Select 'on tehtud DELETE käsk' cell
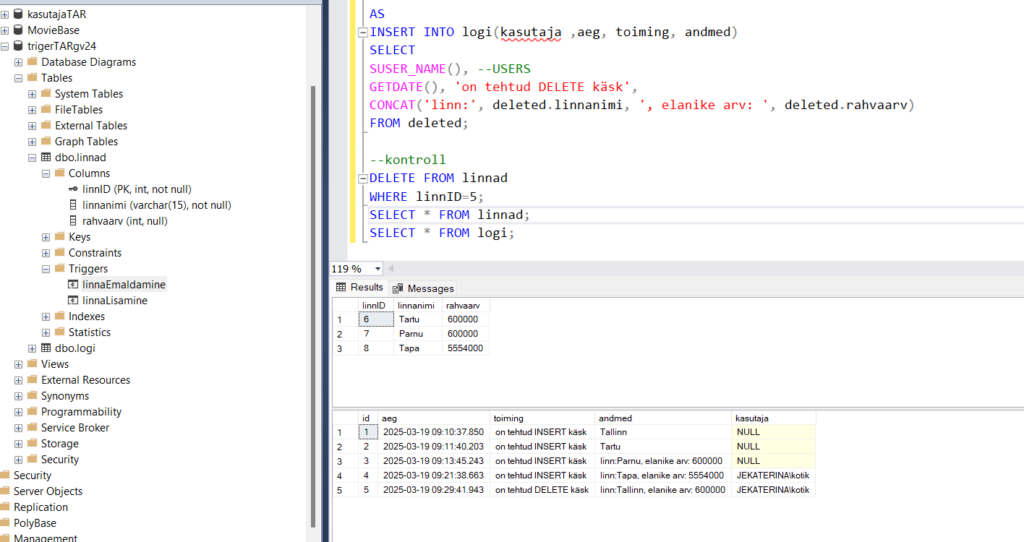Screen dimensions: 1024x542 [x=542, y=490]
